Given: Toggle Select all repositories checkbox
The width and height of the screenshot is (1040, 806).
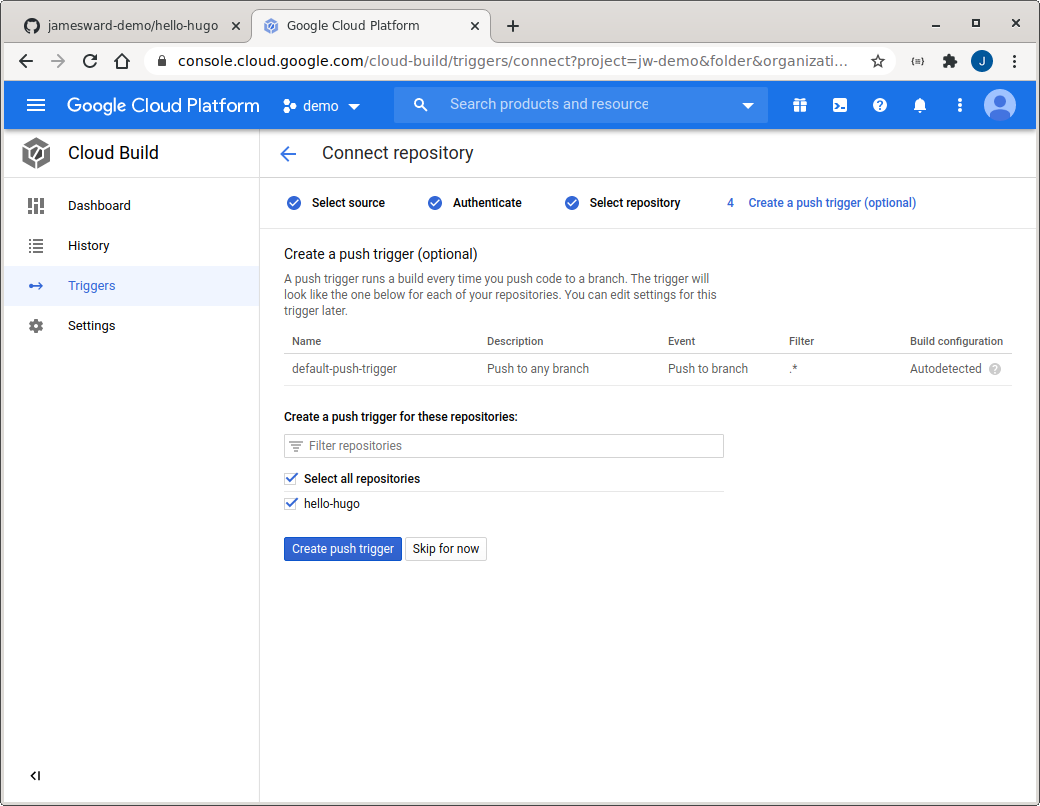Looking at the screenshot, I should [x=292, y=479].
